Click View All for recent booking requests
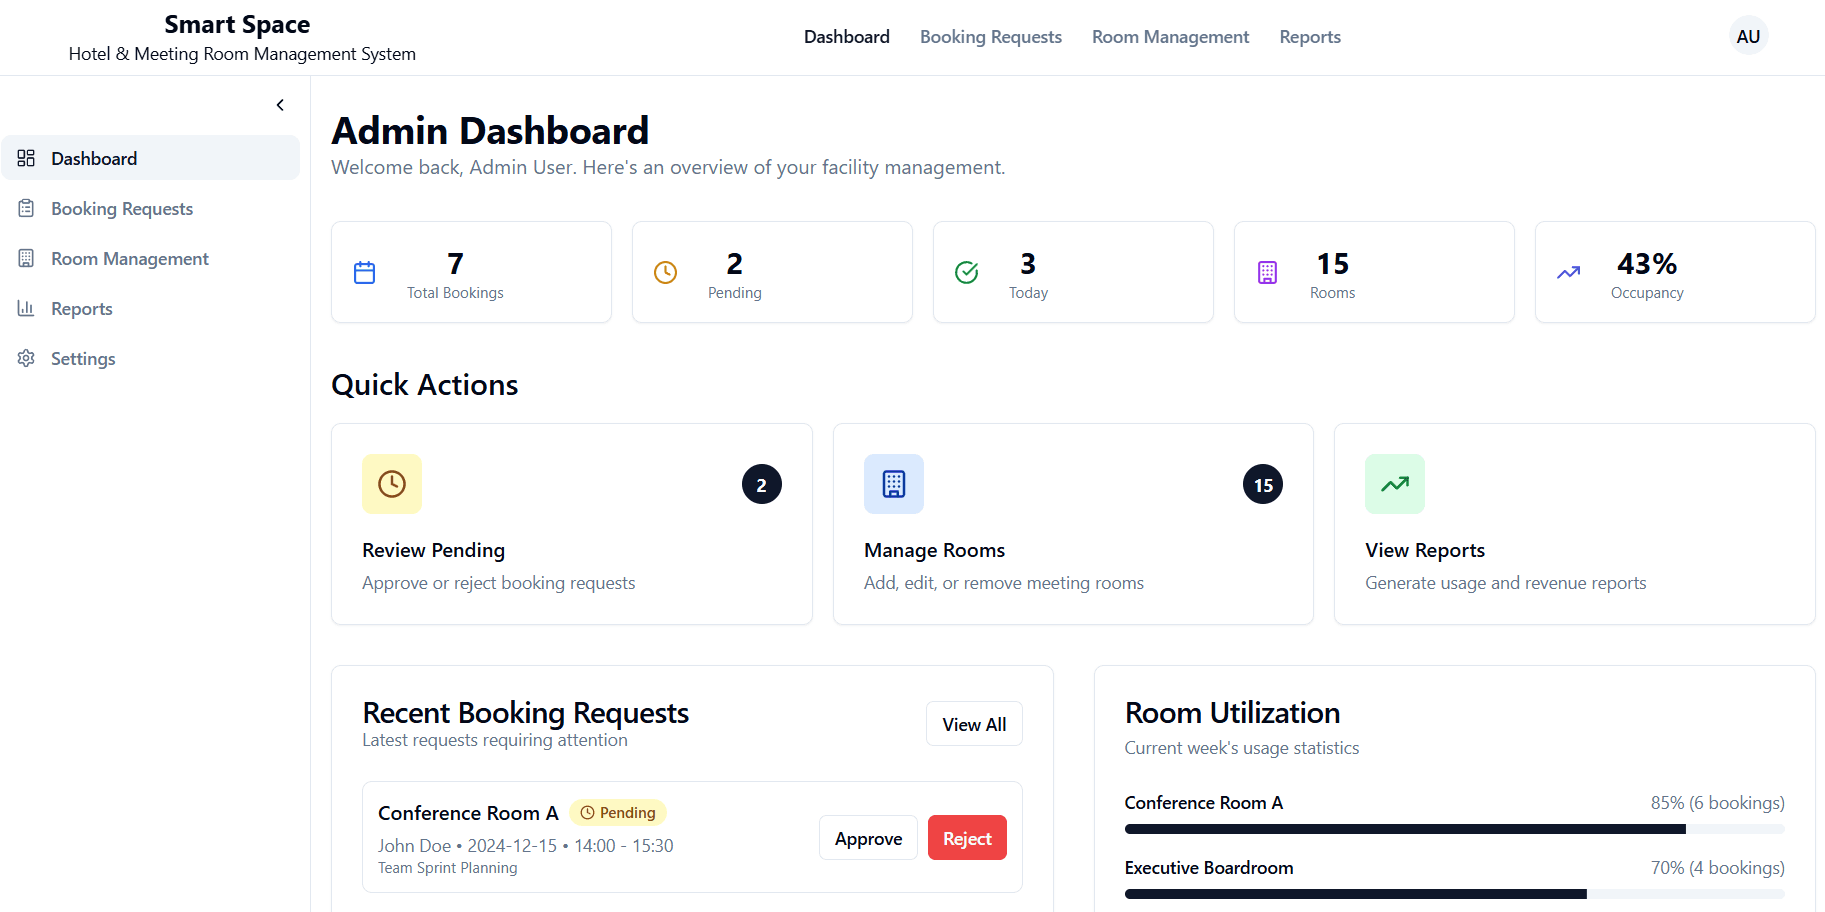The width and height of the screenshot is (1825, 912). click(973, 723)
